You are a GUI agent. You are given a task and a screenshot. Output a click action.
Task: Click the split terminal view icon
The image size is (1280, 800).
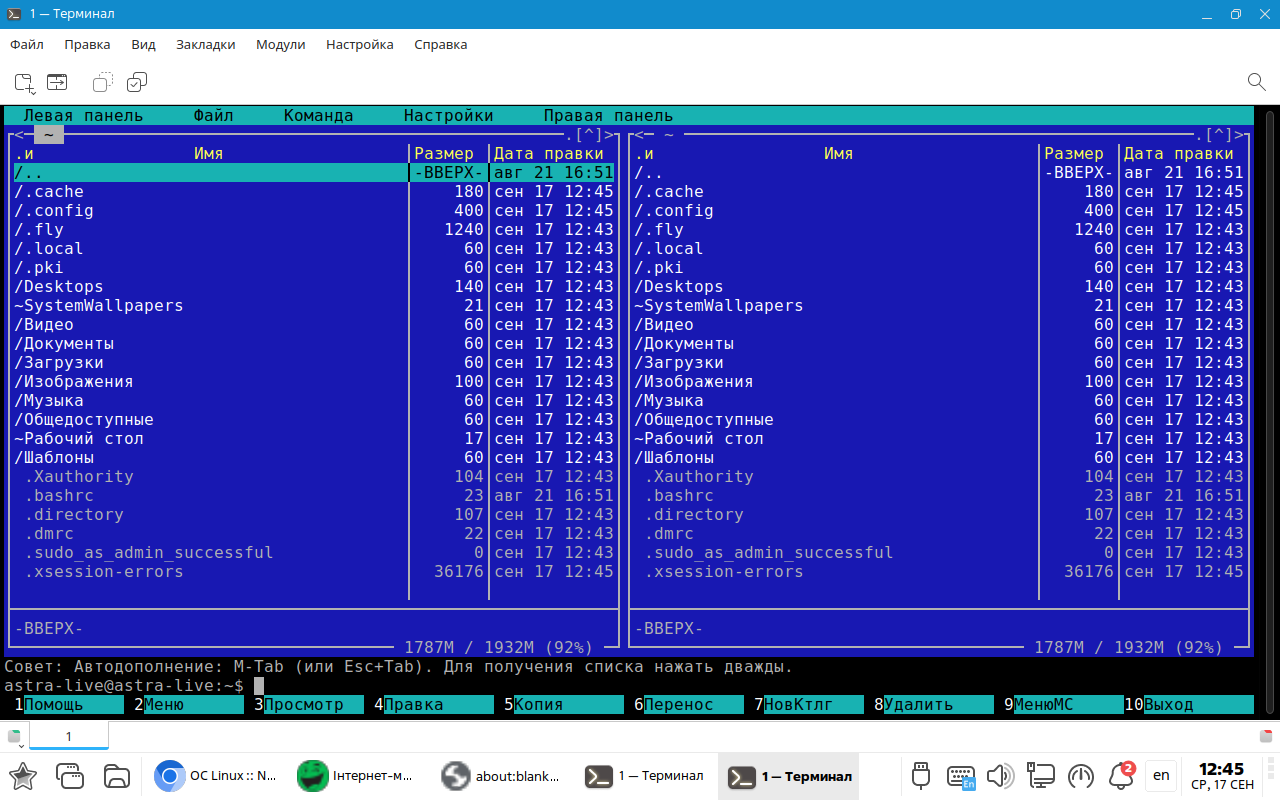pyautogui.click(x=57, y=82)
